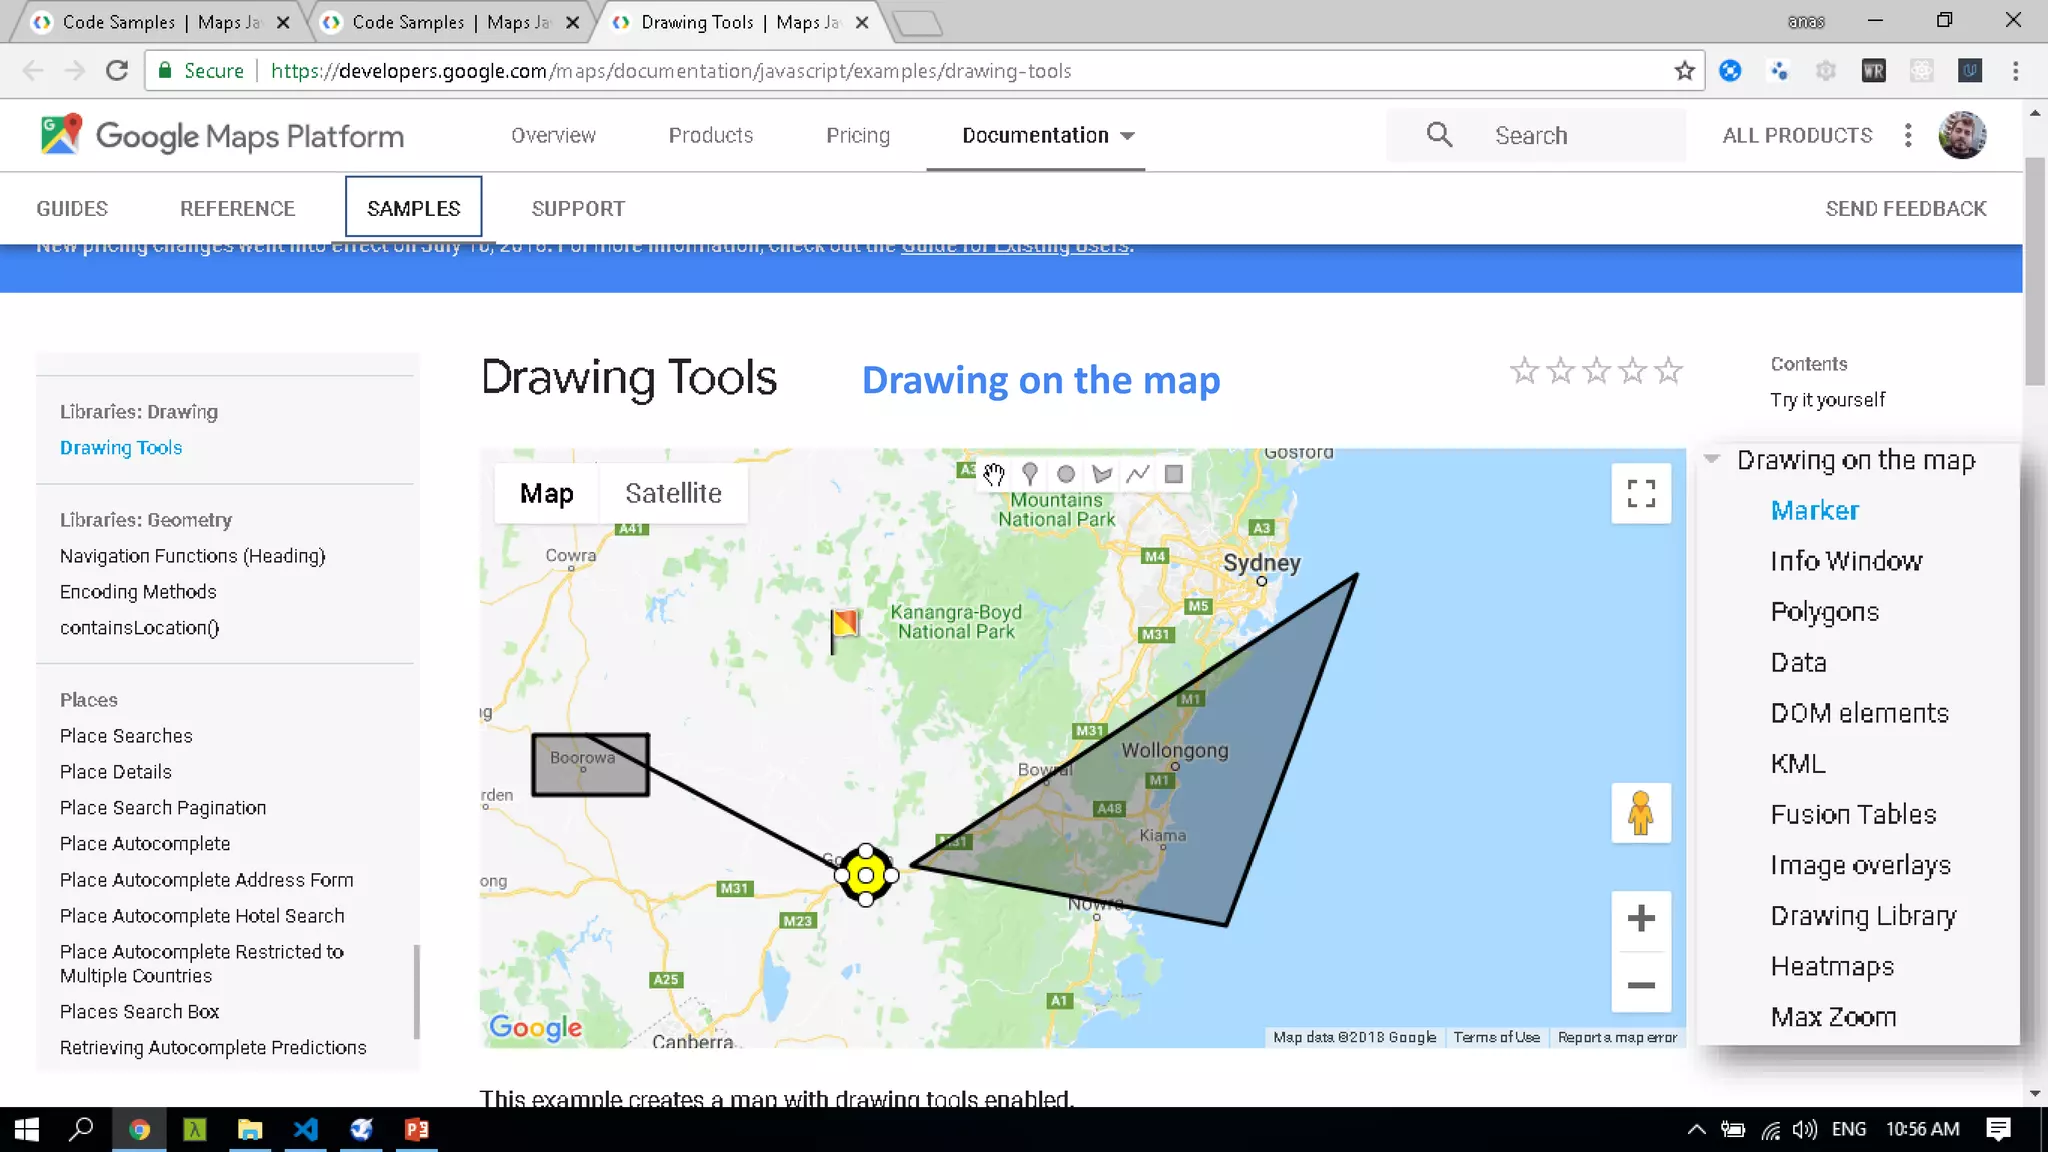
Task: Open Navigation Functions (Heading) sample
Action: 192,555
